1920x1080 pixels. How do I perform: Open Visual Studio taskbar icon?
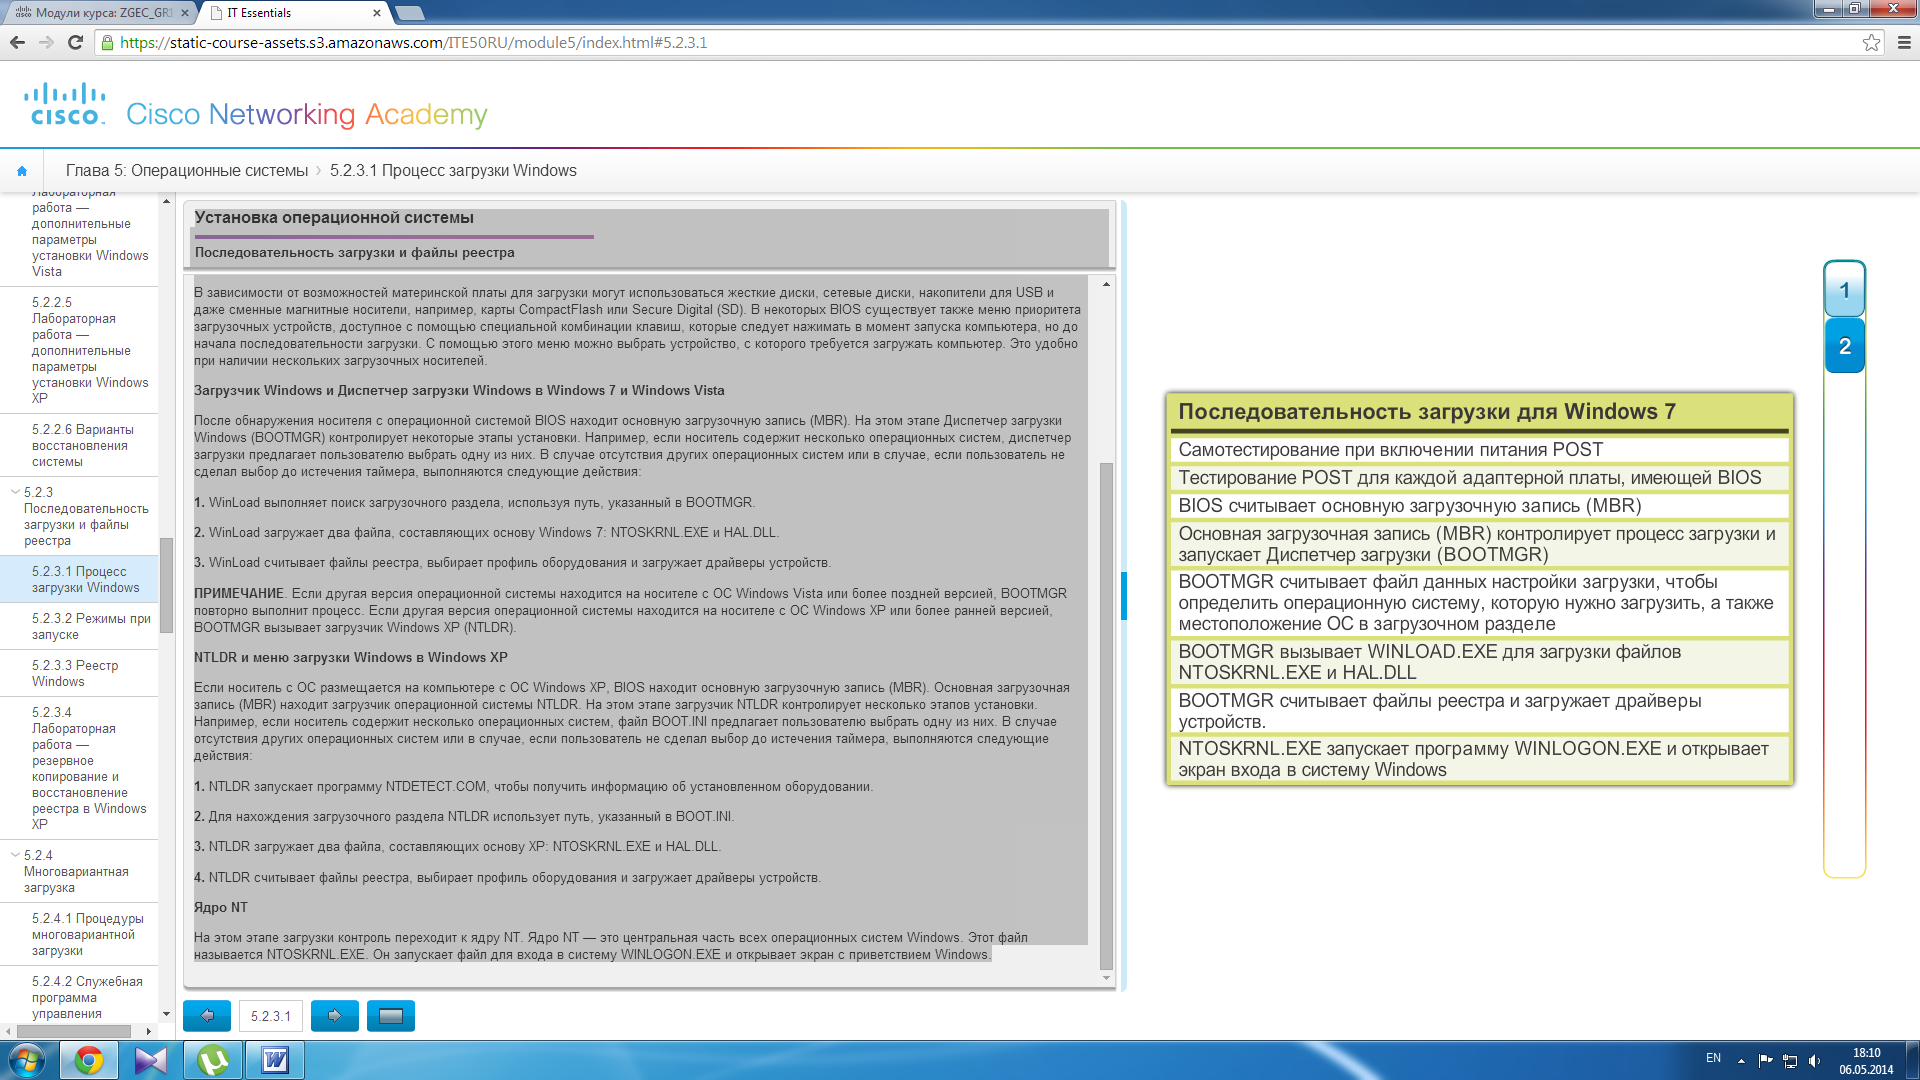point(151,1060)
